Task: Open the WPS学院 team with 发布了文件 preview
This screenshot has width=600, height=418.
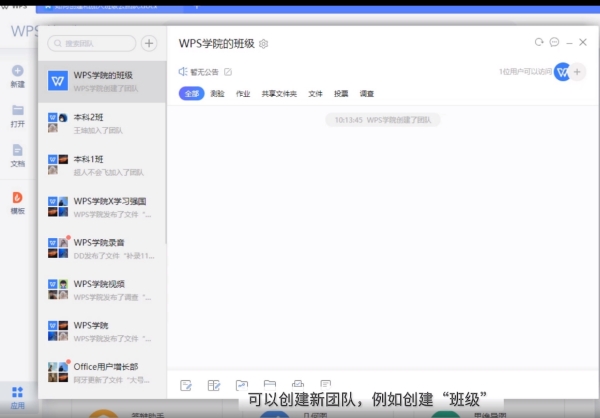Action: [x=102, y=331]
